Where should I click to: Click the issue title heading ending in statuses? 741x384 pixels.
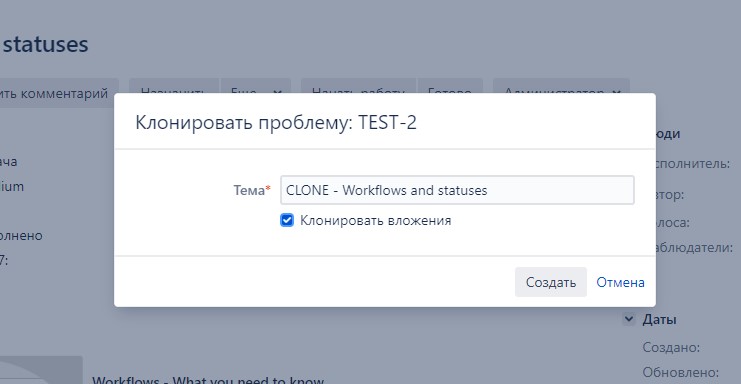44,45
